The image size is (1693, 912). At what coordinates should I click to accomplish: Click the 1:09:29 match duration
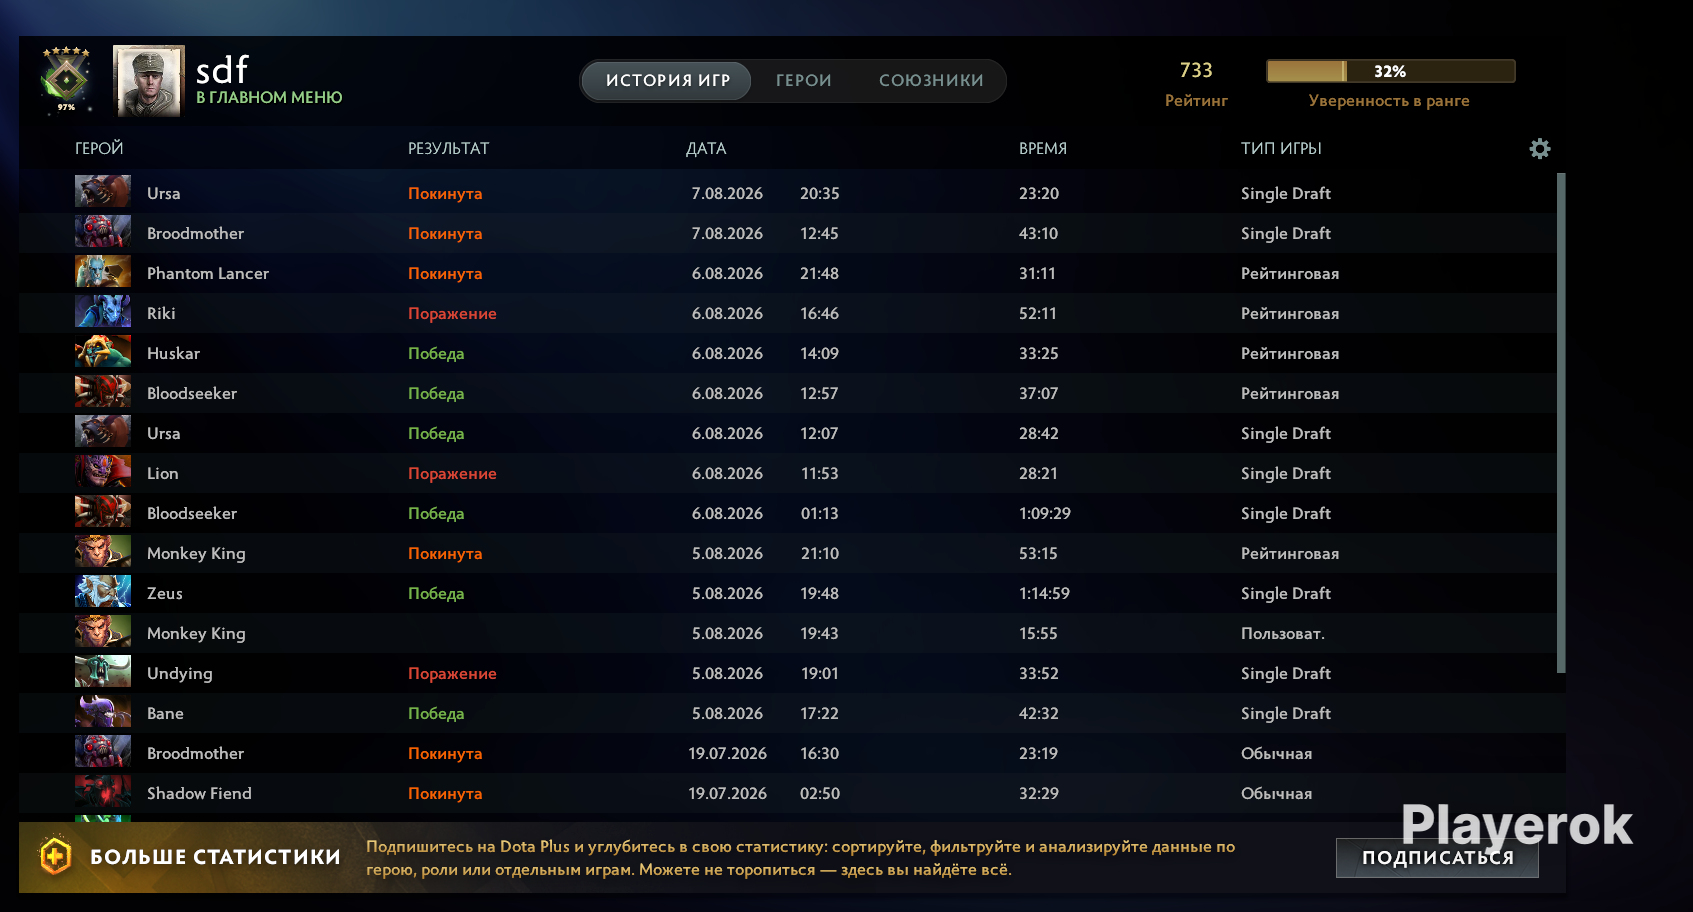pos(1045,513)
